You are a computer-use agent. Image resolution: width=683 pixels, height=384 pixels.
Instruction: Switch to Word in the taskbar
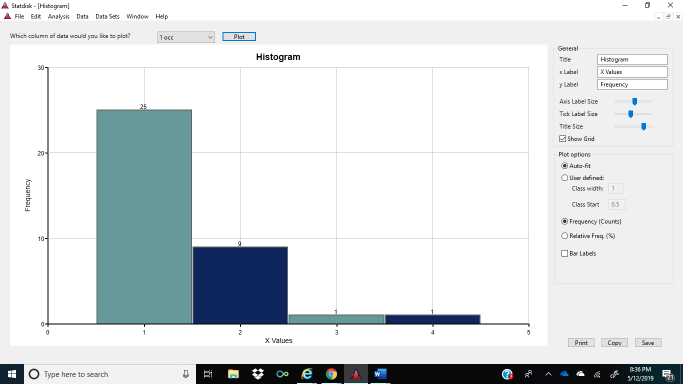[380, 374]
